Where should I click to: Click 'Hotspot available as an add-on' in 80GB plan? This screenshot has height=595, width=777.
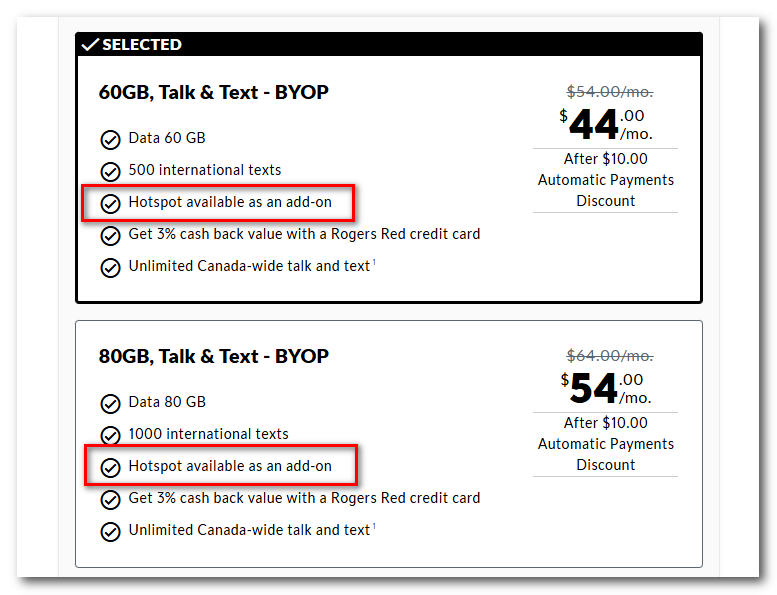pyautogui.click(x=230, y=466)
